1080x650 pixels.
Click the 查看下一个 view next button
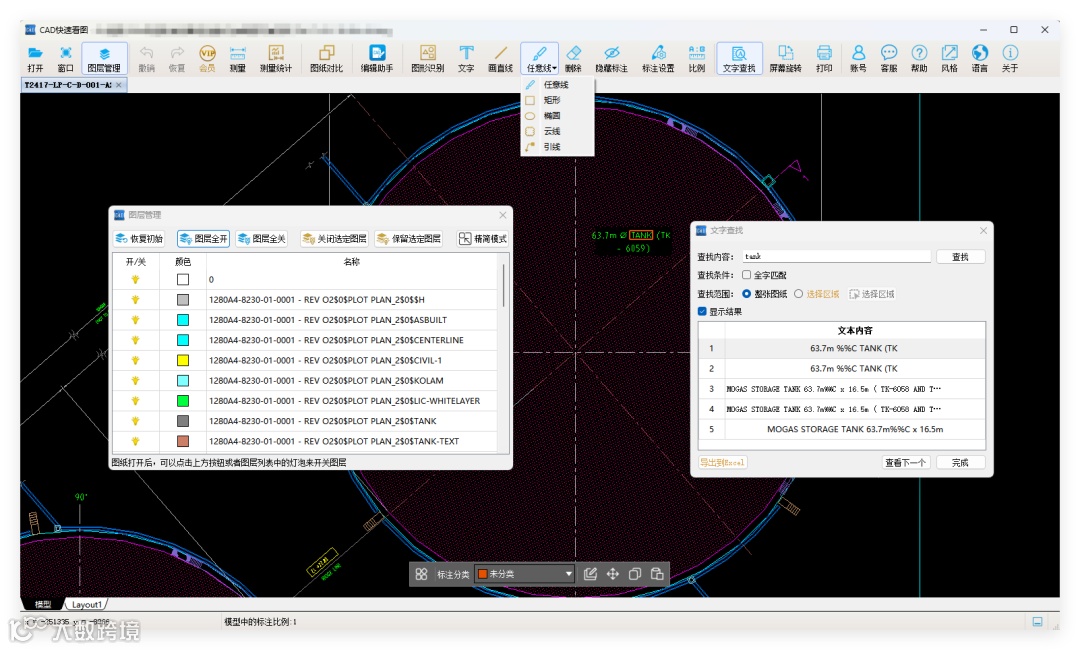[905, 462]
